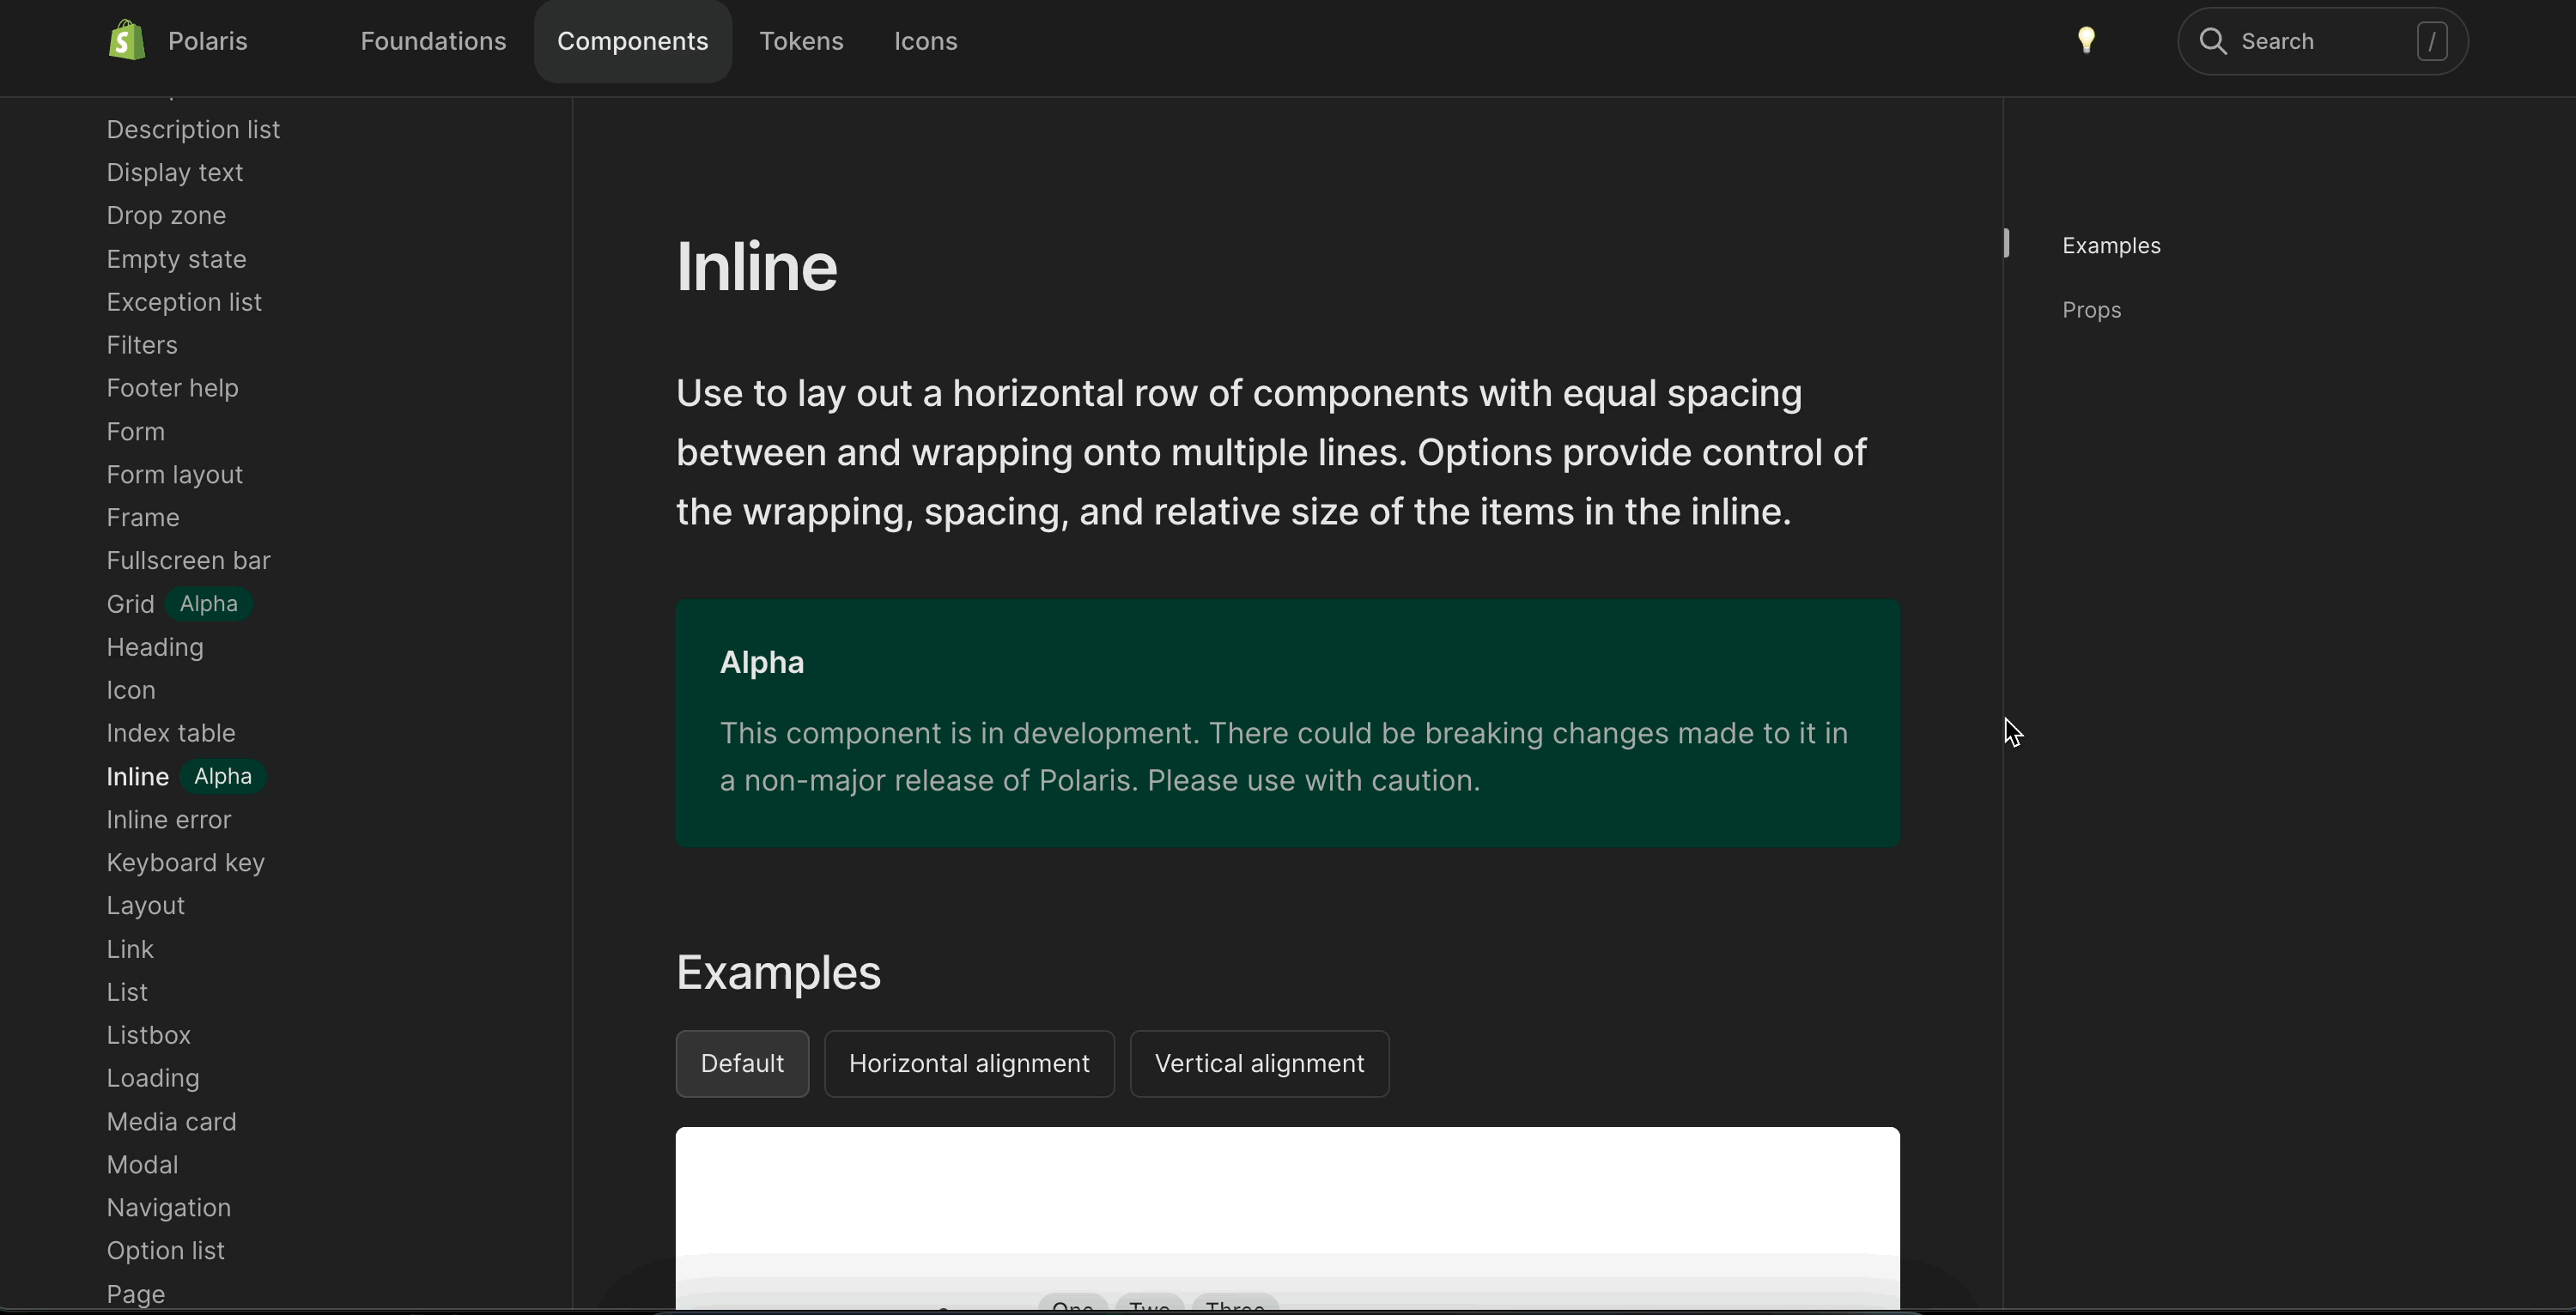Open the Foundations nav tab
Image resolution: width=2576 pixels, height=1315 pixels.
pyautogui.click(x=433, y=41)
